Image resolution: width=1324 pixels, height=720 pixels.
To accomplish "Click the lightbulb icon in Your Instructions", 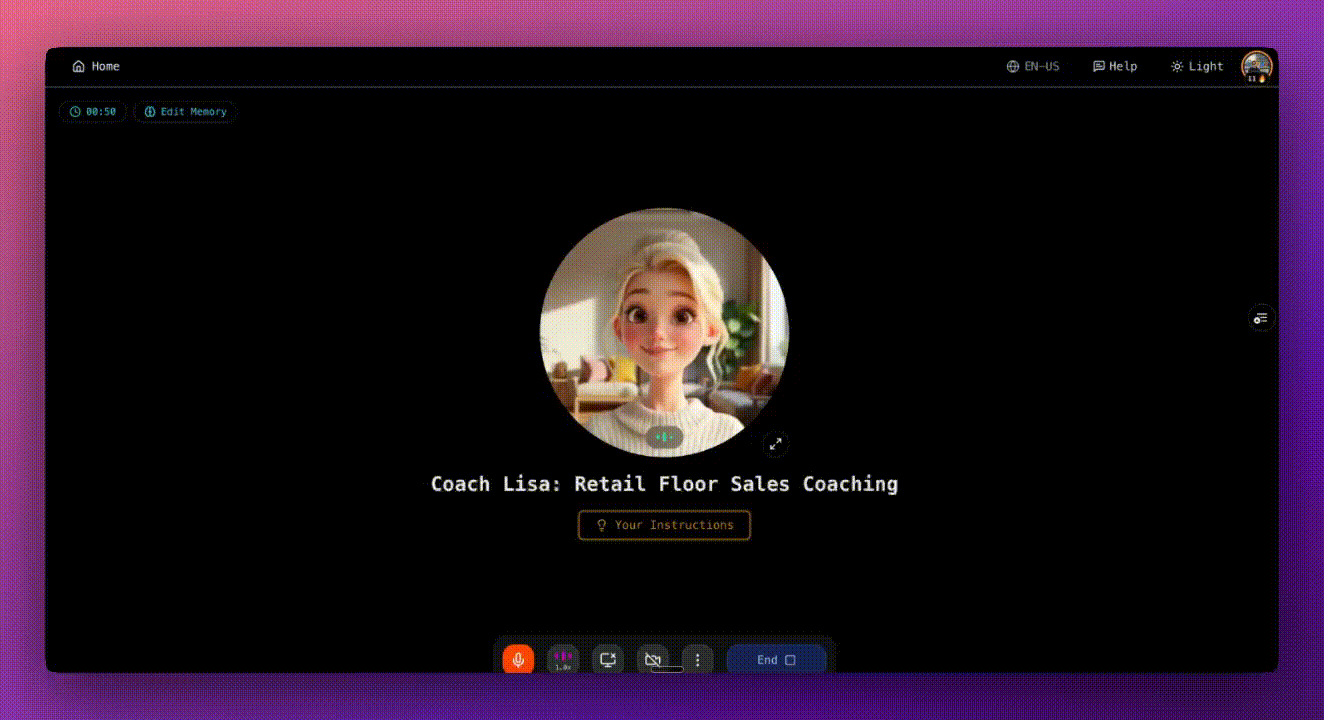I will coord(602,525).
